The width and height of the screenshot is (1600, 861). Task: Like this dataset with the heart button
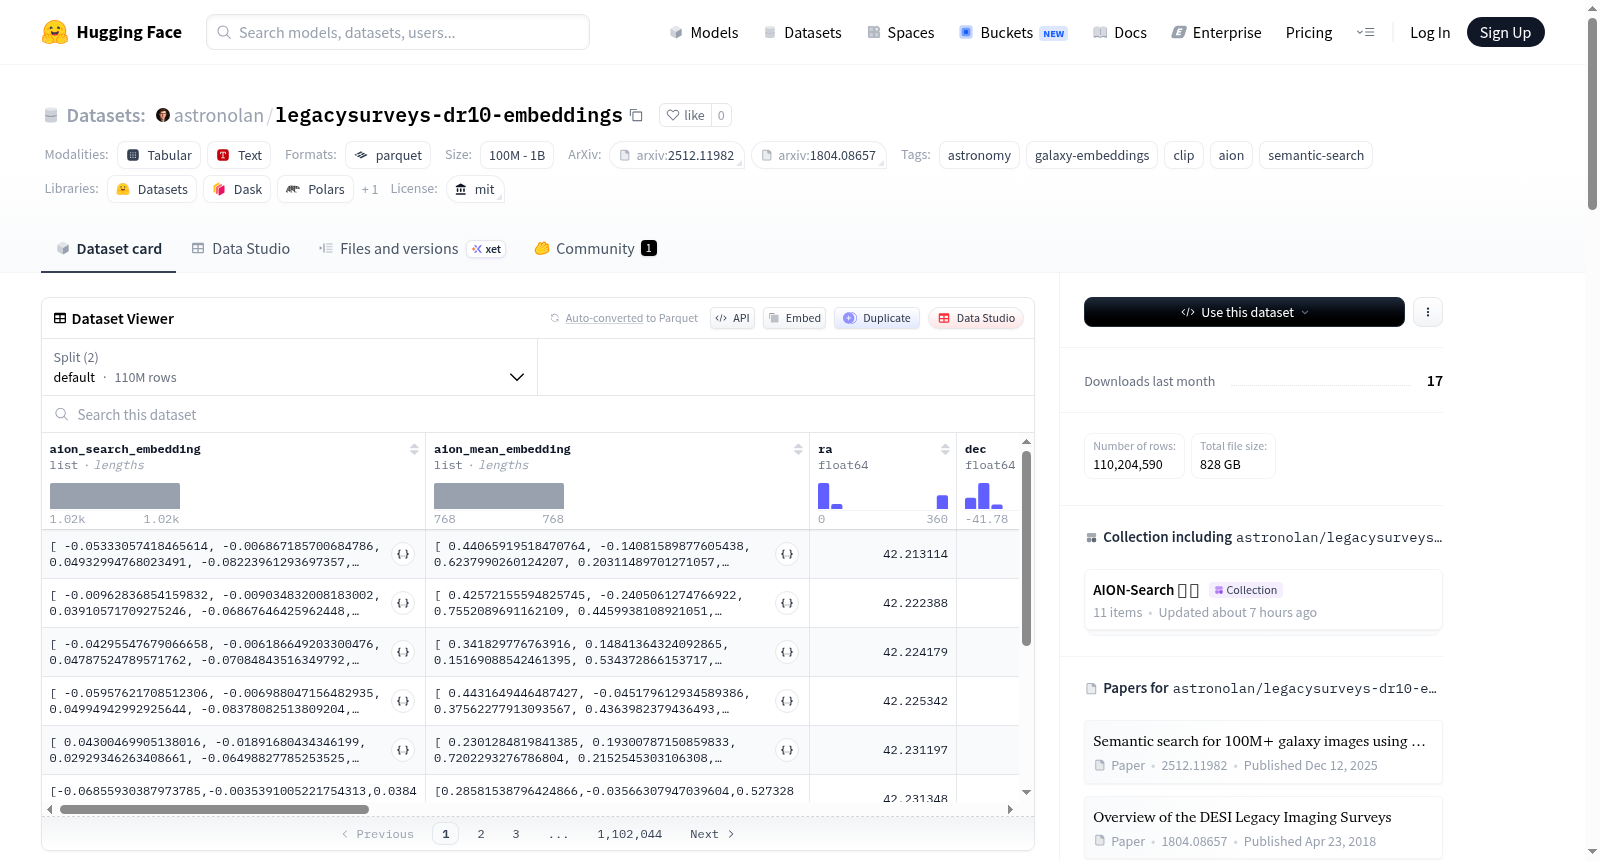[x=685, y=115]
